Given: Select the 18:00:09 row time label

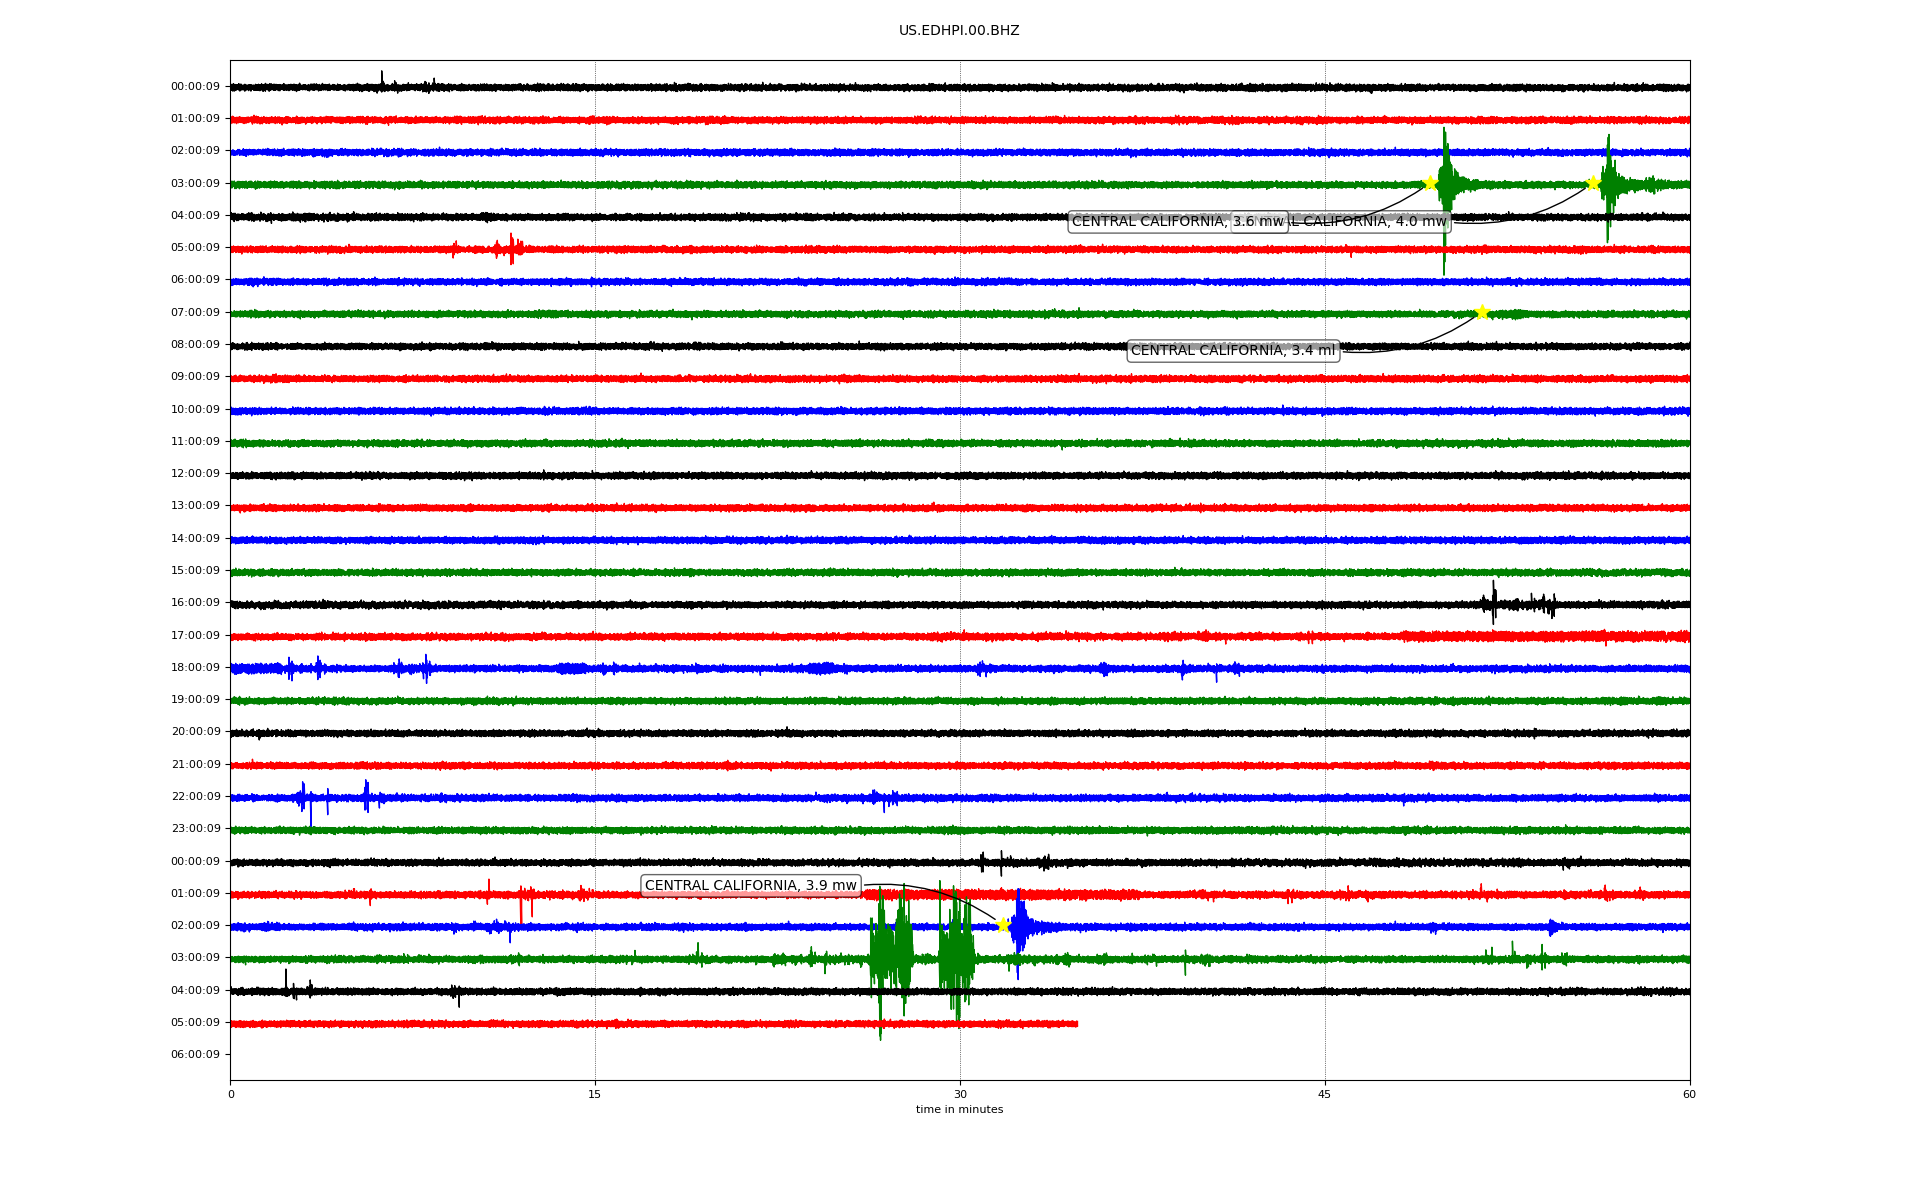Looking at the screenshot, I should click(195, 668).
